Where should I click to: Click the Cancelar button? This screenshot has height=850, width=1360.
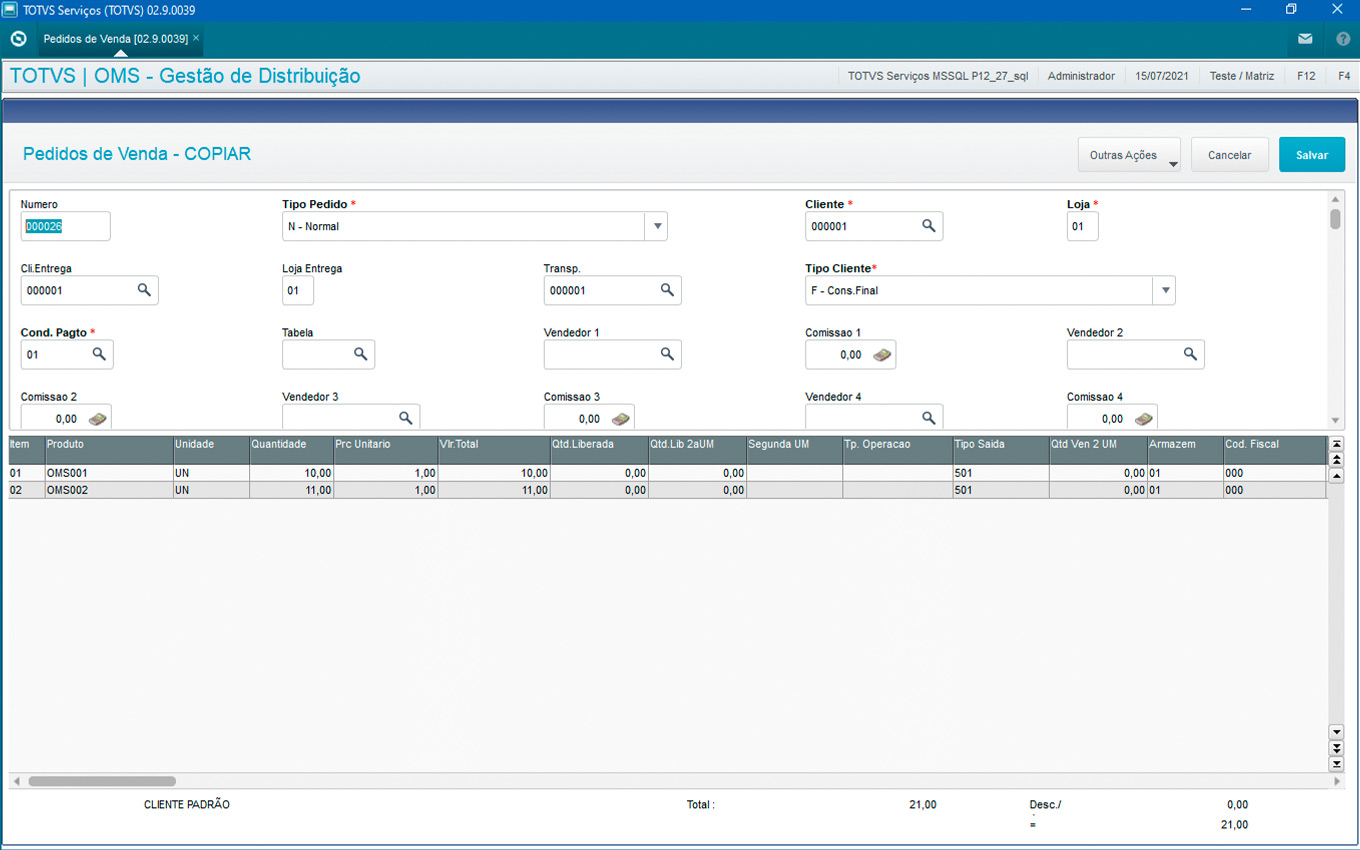[1229, 155]
